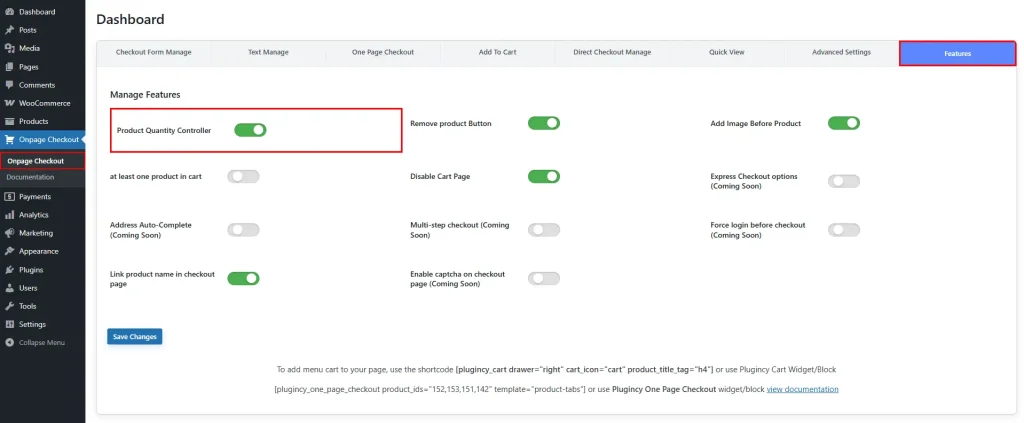Image resolution: width=1024 pixels, height=423 pixels.
Task: Switch to One Page Checkout tab
Action: (383, 52)
